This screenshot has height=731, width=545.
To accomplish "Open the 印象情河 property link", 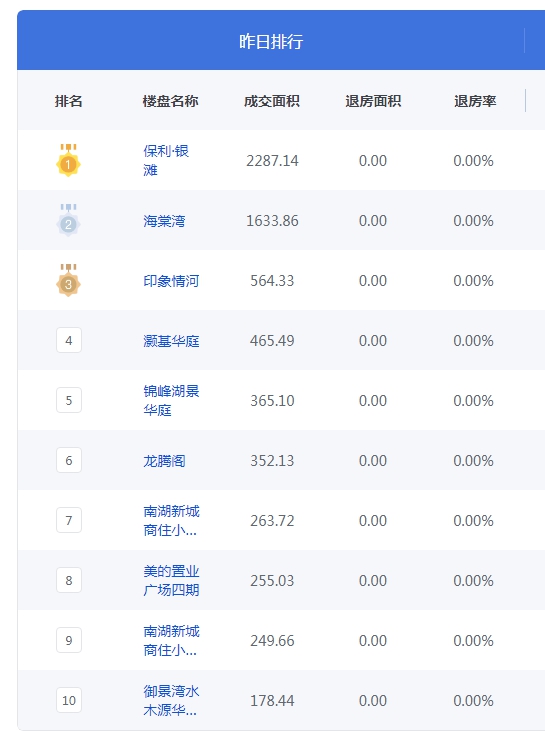I will (x=171, y=281).
